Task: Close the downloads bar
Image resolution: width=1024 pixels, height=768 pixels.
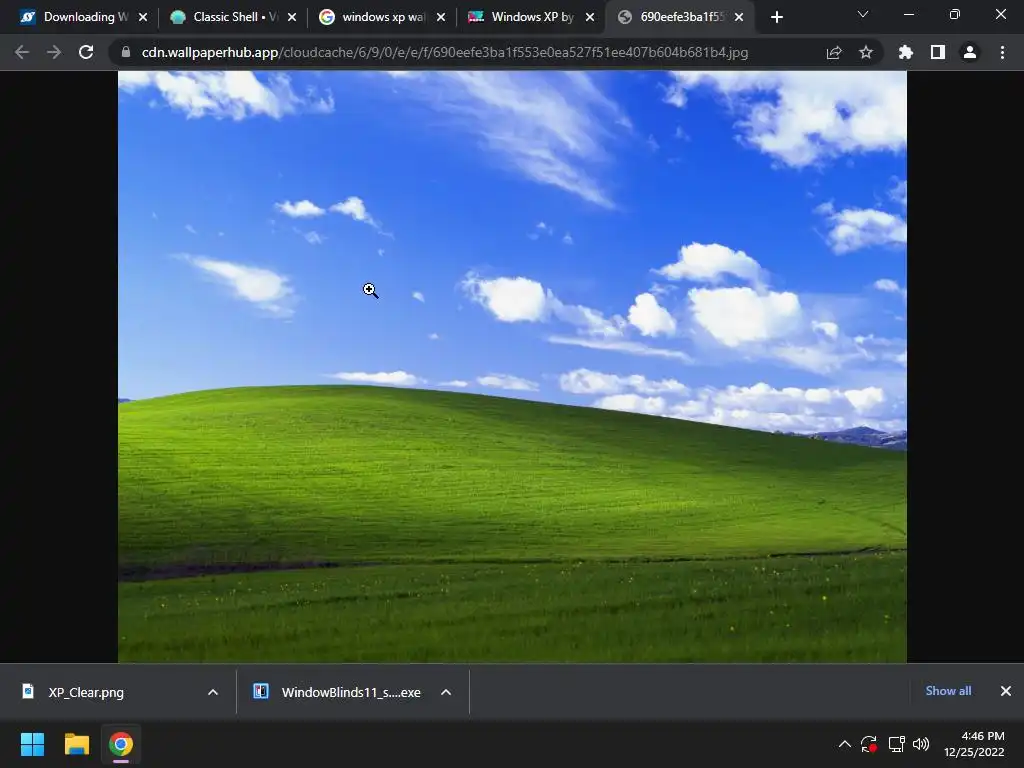Action: [x=1006, y=691]
